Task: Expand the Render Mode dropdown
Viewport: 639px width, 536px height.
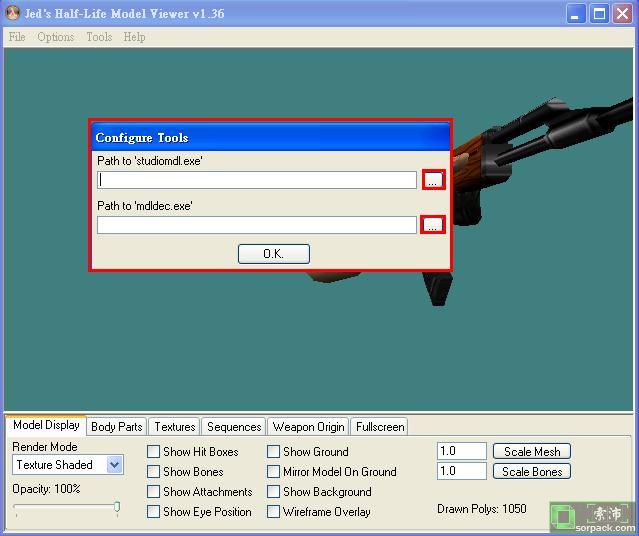Action: [x=115, y=465]
